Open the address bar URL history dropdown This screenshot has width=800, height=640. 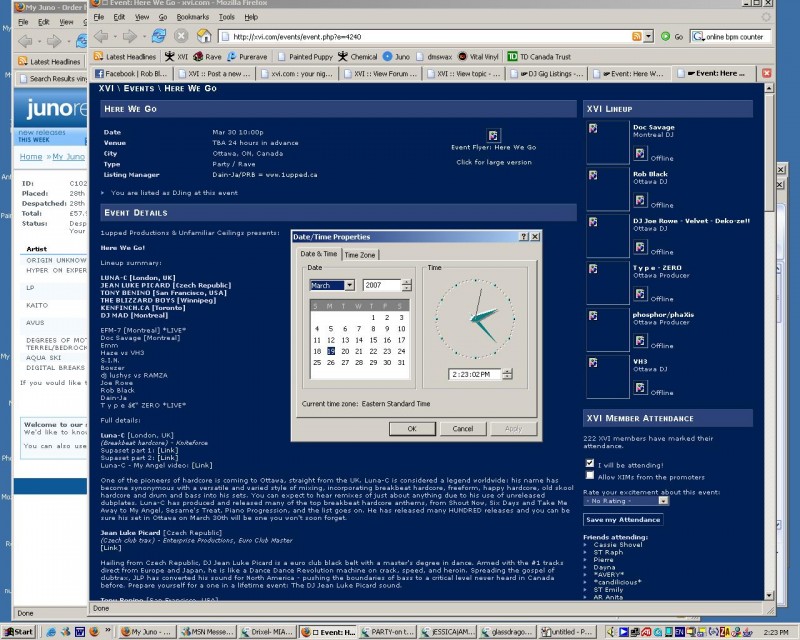pyautogui.click(x=648, y=37)
